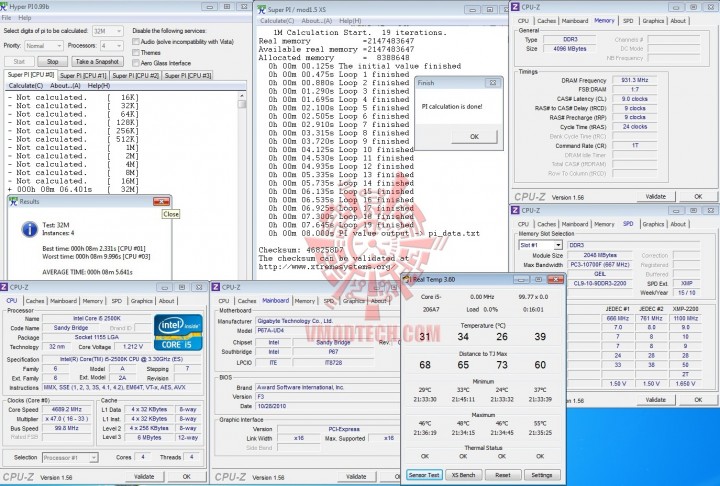Click the XMP-2200 column header

685,309
